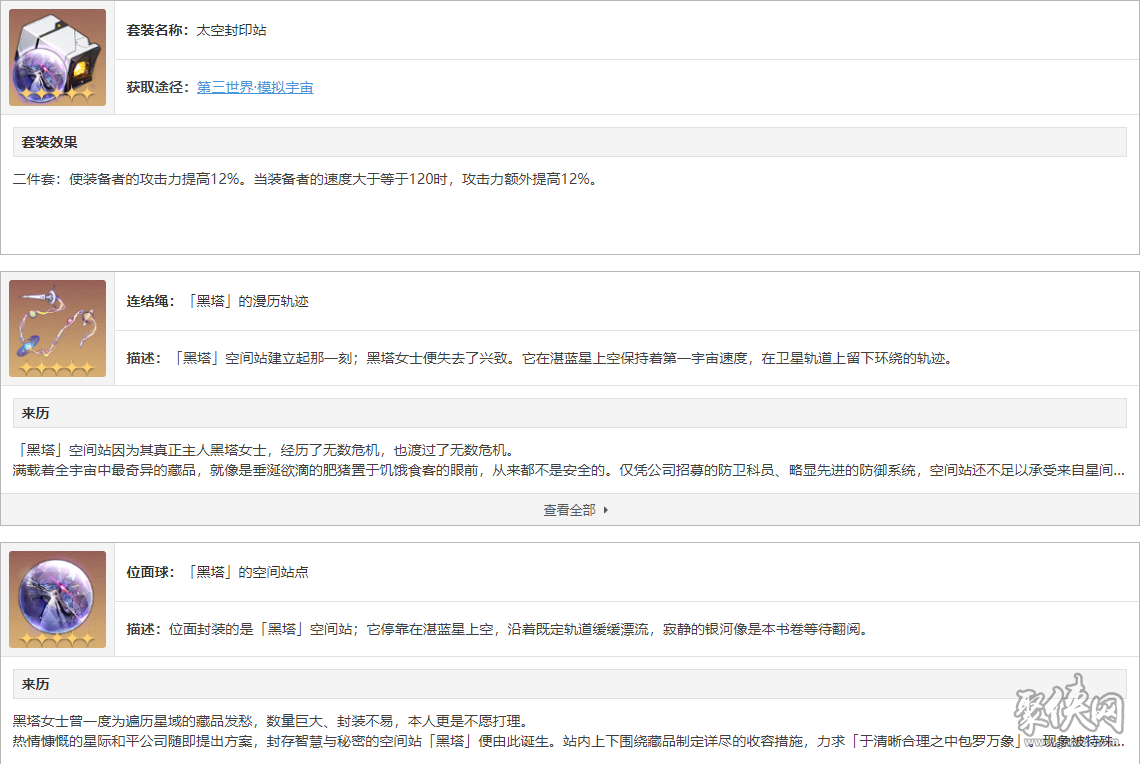
Task: Click the 来历 header under 位面球
Action: coord(569,684)
